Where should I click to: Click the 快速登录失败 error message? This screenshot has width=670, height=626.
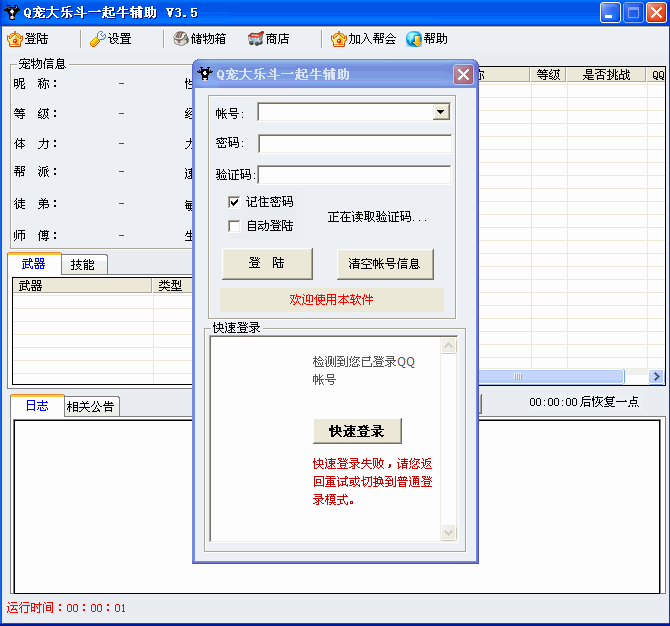click(x=373, y=482)
